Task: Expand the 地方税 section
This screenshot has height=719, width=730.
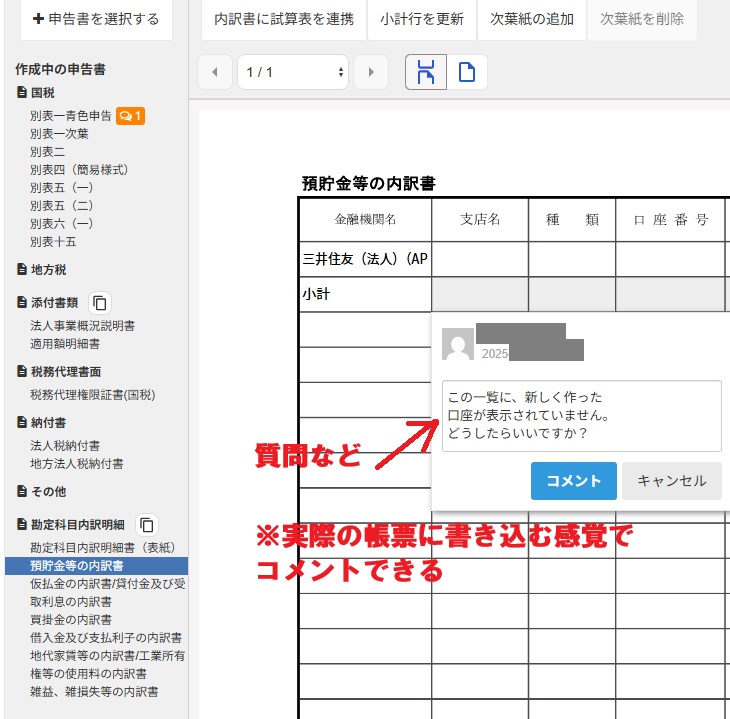Action: (x=49, y=269)
